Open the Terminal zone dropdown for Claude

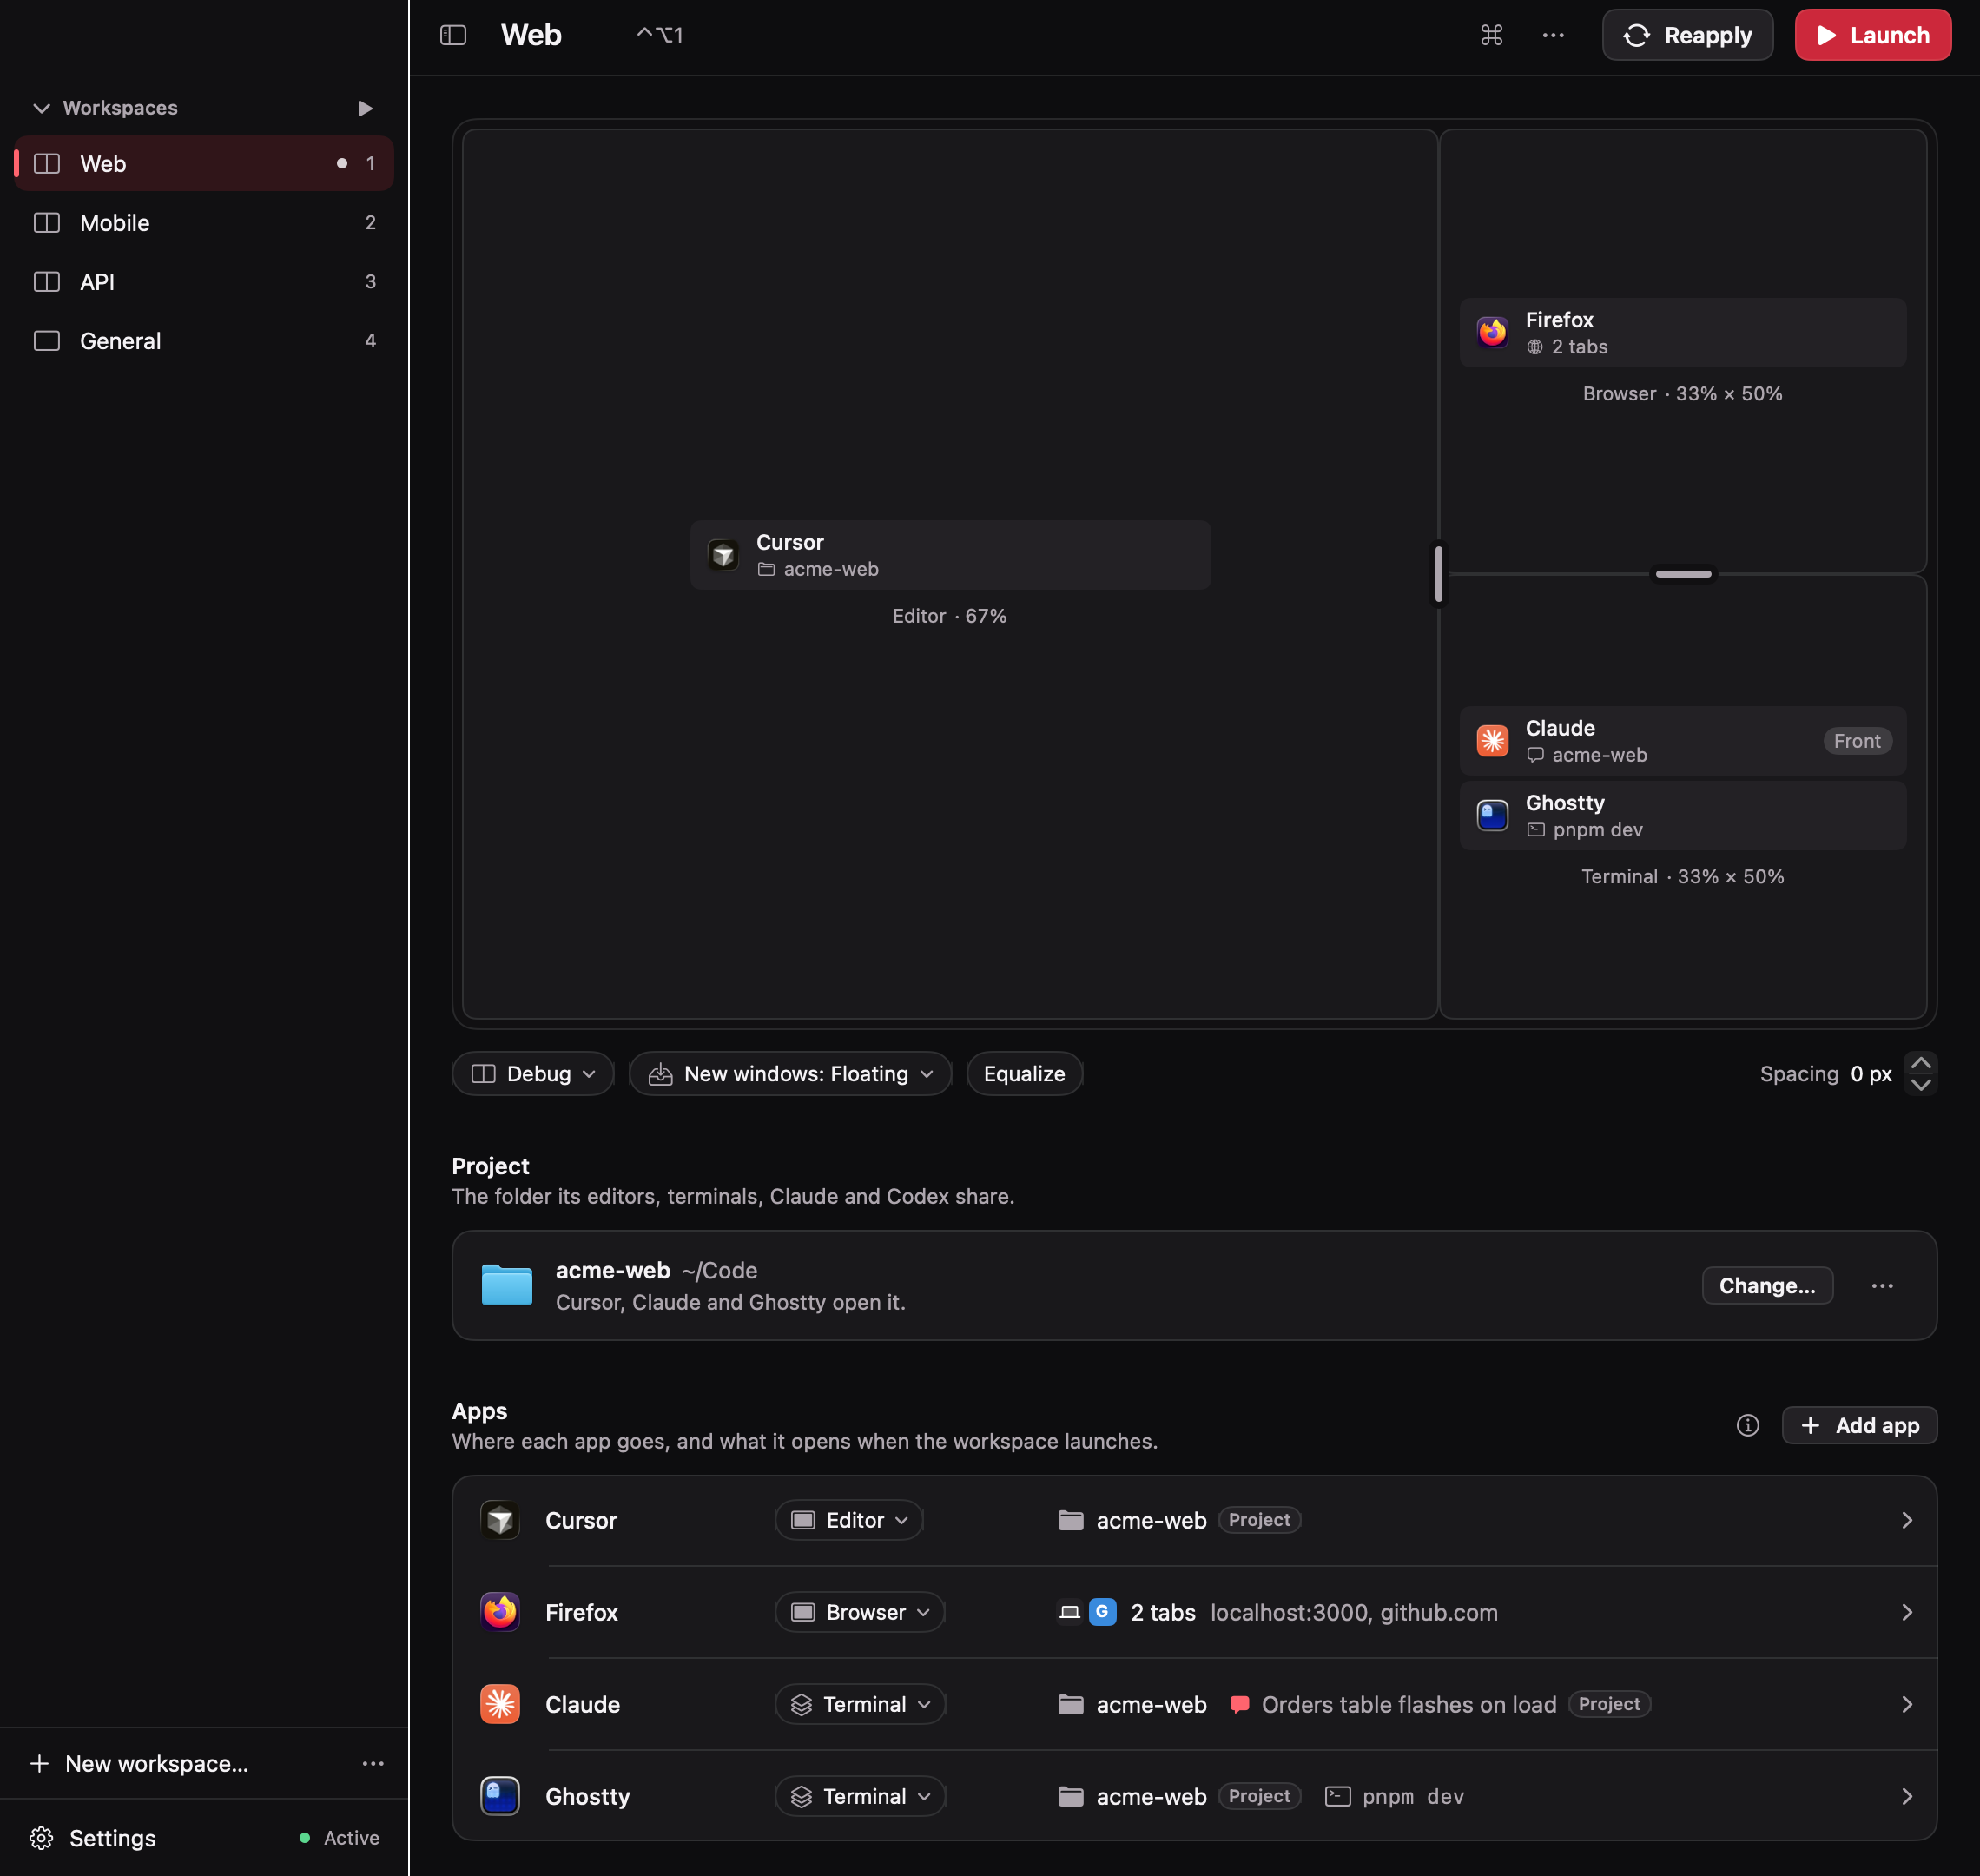(x=860, y=1704)
